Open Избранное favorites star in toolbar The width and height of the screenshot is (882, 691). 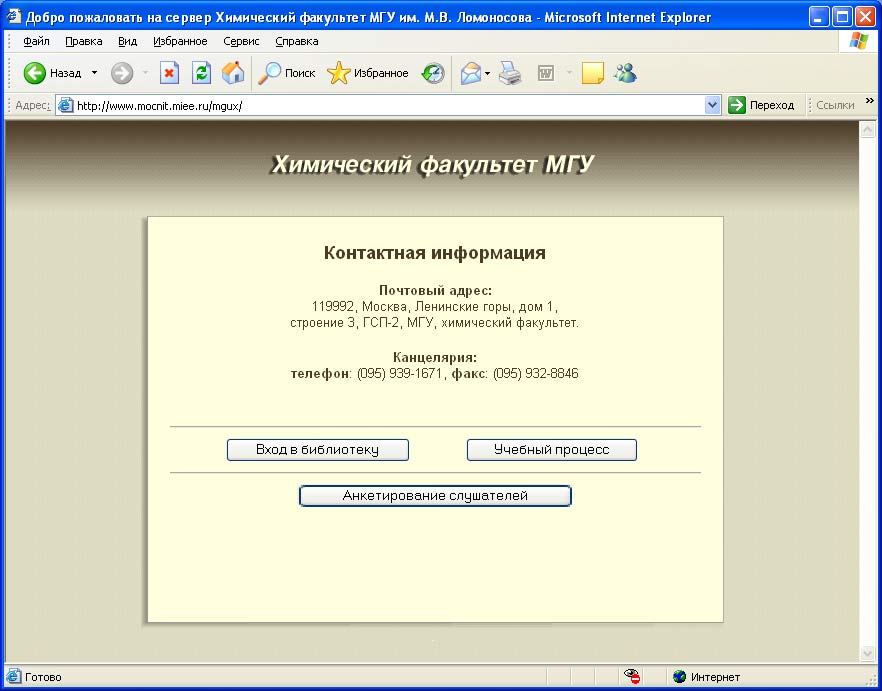click(x=367, y=73)
